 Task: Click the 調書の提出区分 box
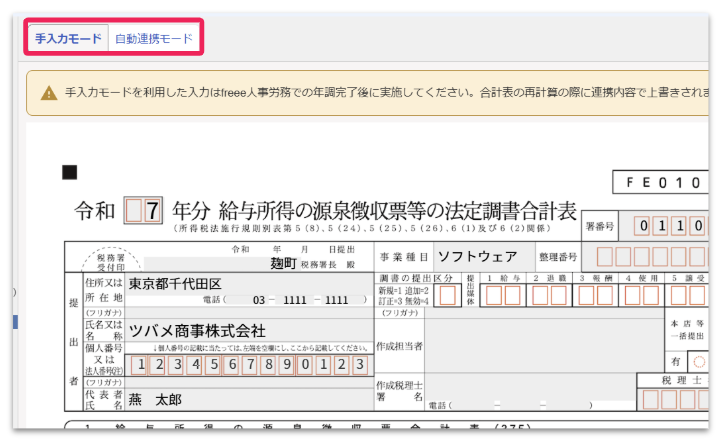(x=447, y=296)
